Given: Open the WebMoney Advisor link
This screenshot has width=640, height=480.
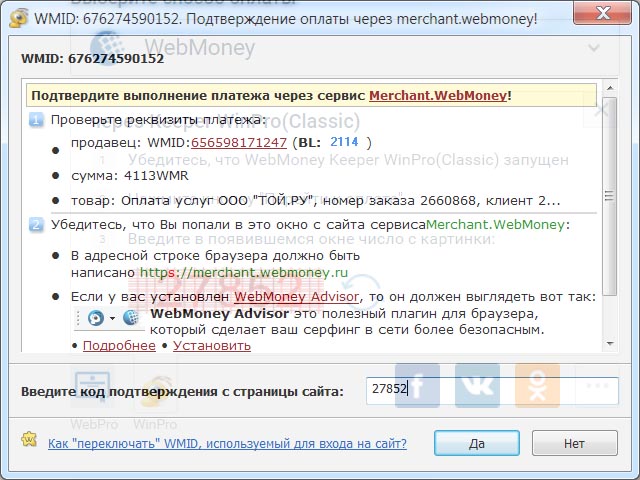Looking at the screenshot, I should click(x=296, y=296).
